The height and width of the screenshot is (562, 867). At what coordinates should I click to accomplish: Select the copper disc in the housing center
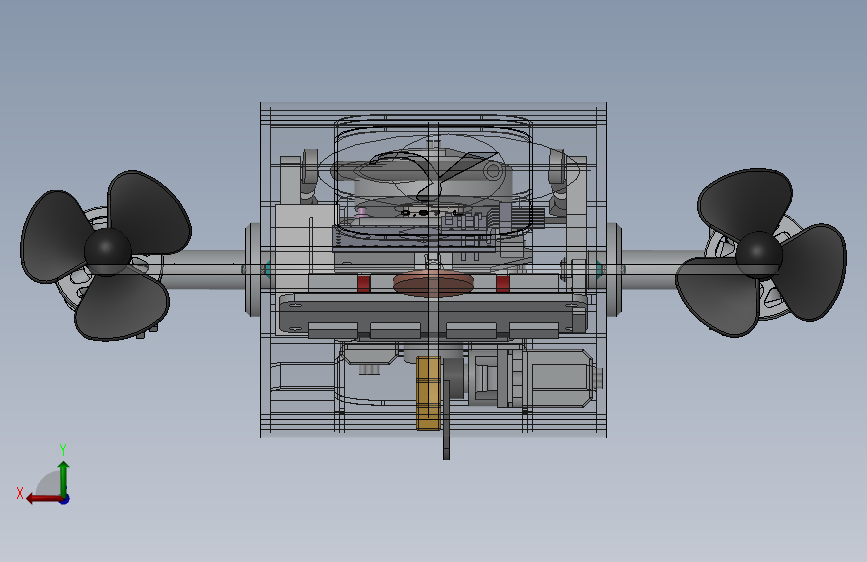434,283
